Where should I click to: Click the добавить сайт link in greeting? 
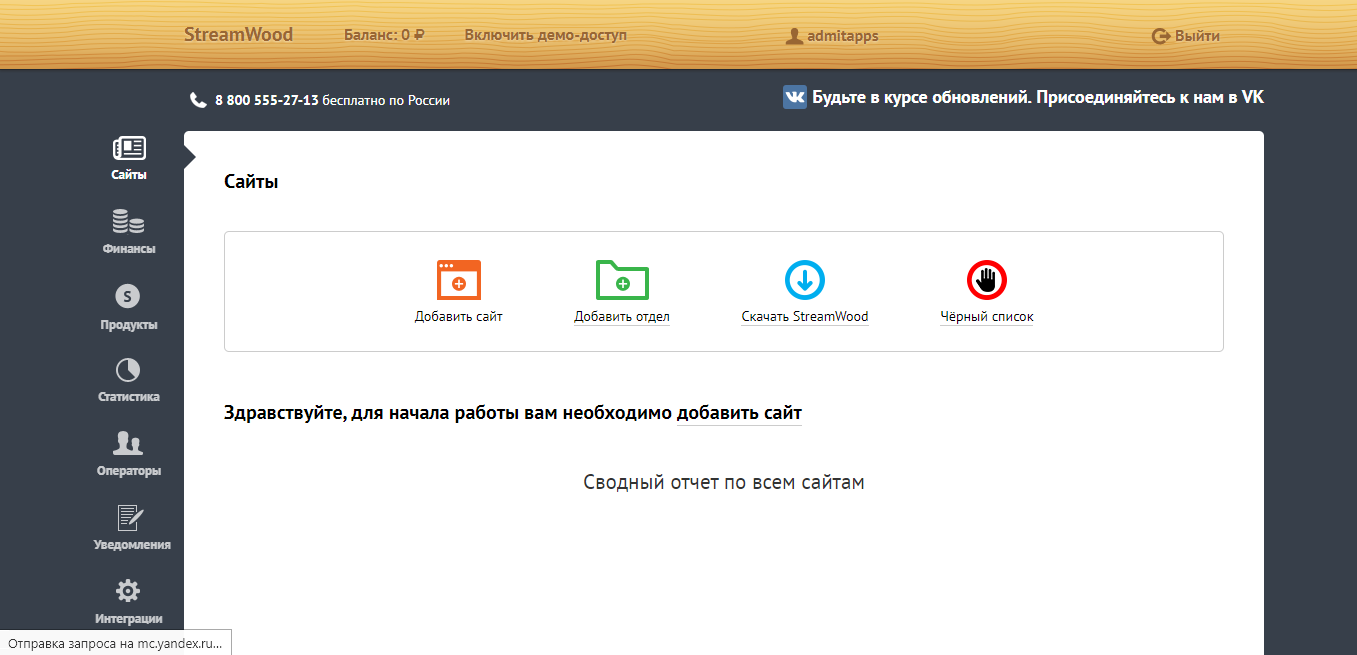(739, 413)
